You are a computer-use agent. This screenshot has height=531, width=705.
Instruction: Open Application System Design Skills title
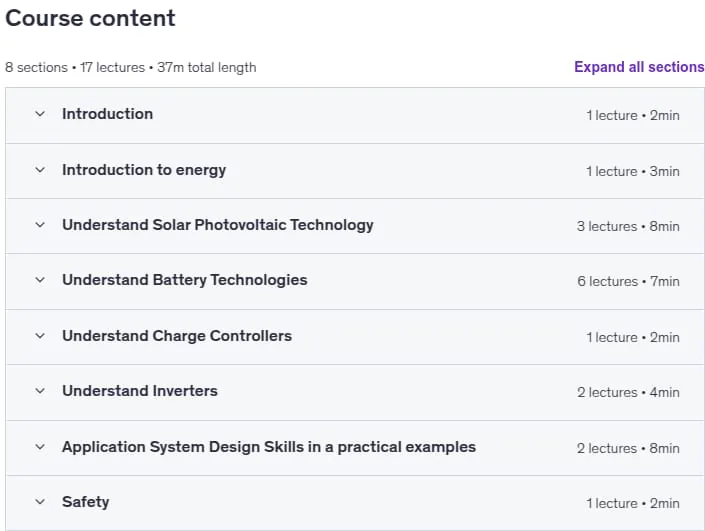[x=269, y=447]
